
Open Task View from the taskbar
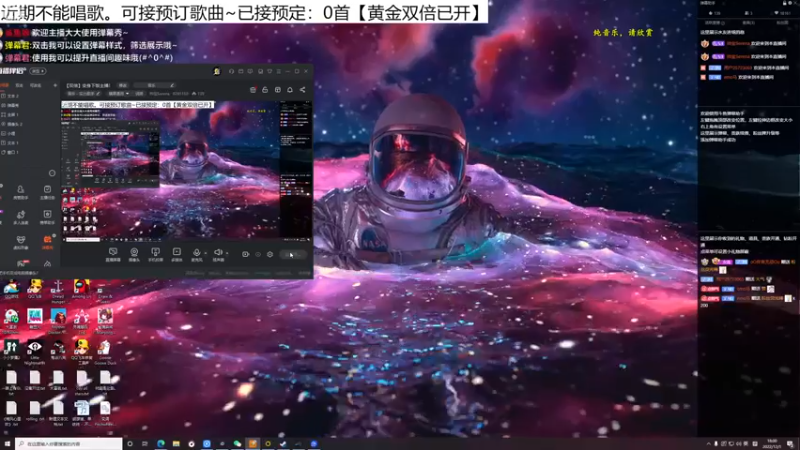point(145,444)
